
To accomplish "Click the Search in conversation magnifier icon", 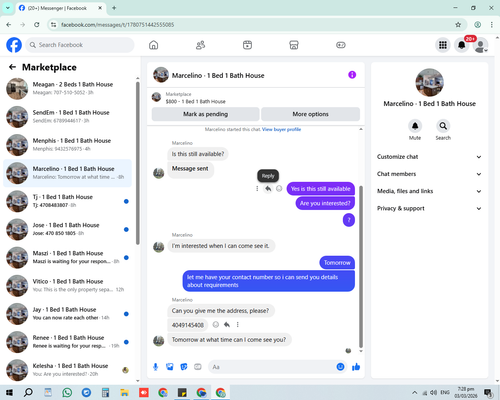I will [443, 126].
